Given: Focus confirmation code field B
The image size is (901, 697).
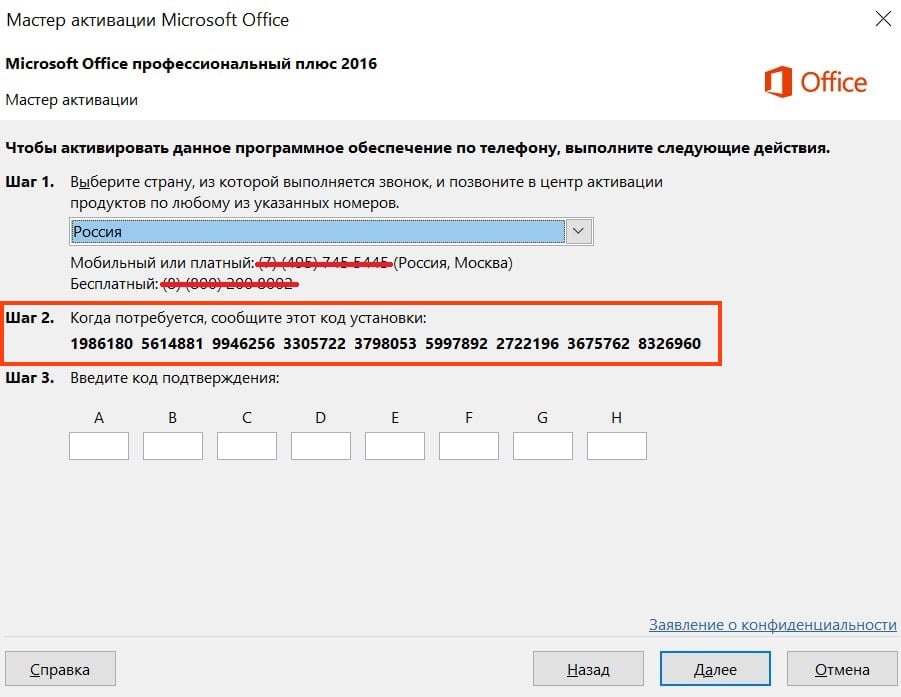Looking at the screenshot, I should click(173, 446).
